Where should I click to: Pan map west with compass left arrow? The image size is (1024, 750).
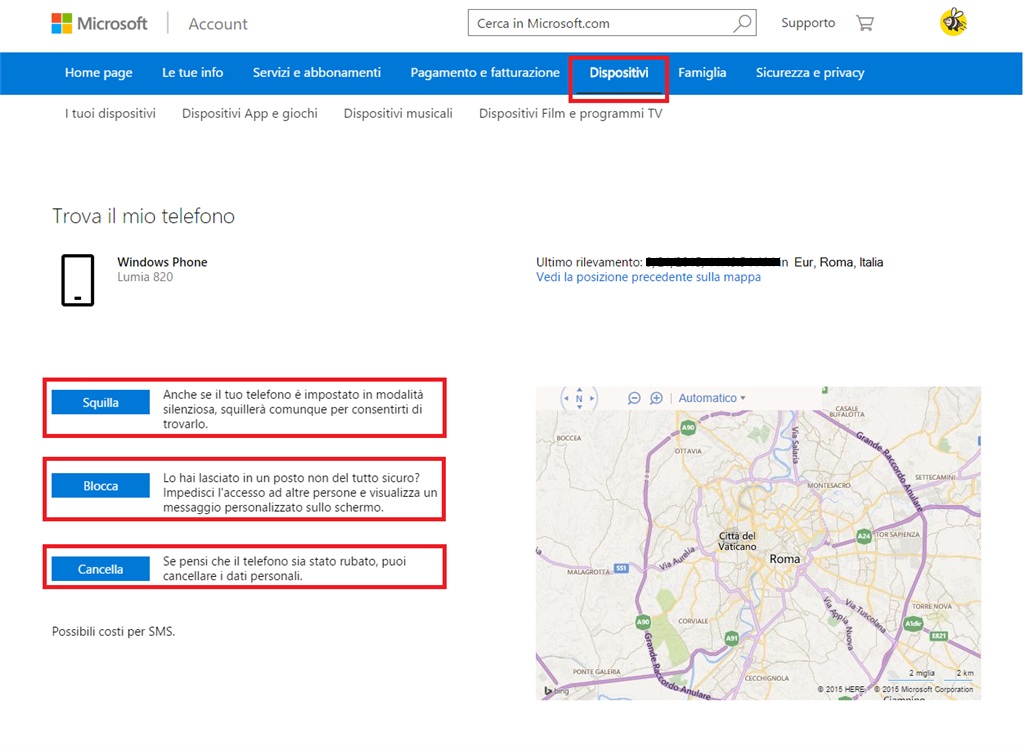click(x=566, y=398)
